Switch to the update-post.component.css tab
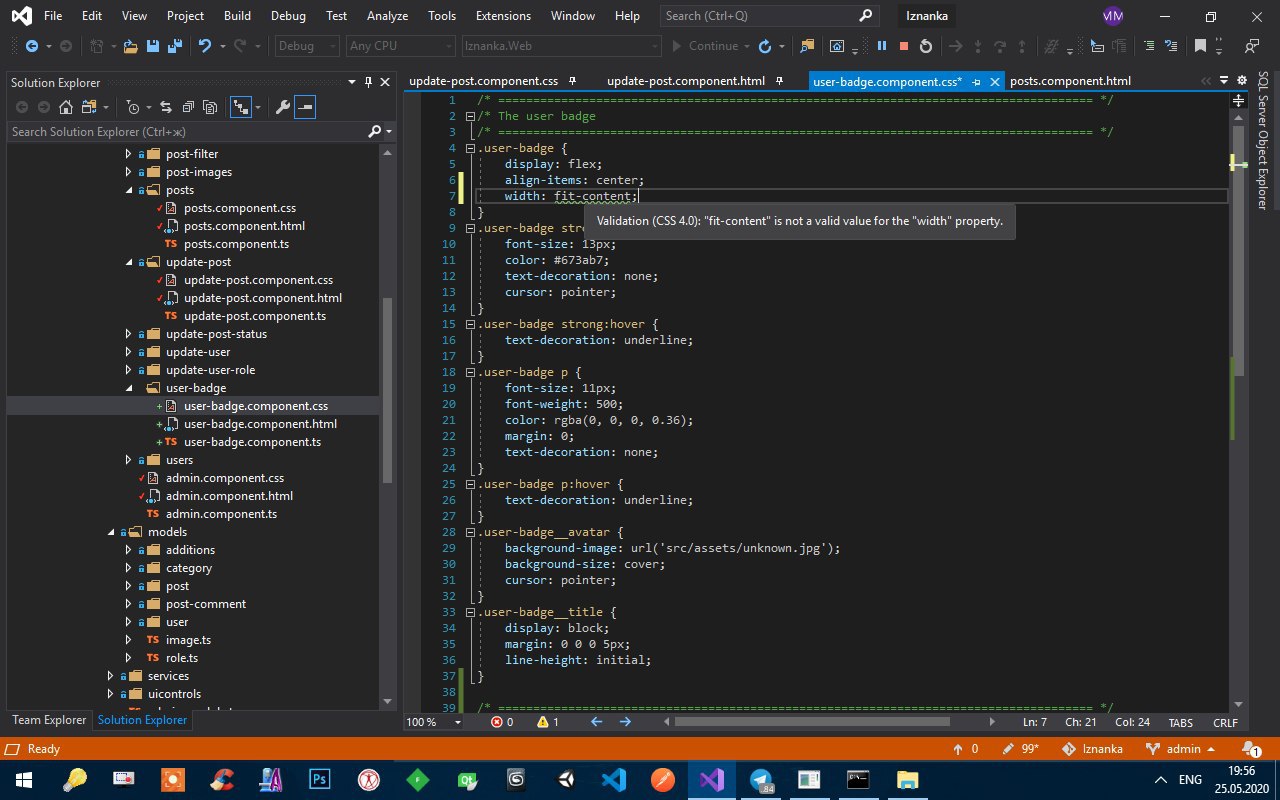The image size is (1280, 800). 483,82
